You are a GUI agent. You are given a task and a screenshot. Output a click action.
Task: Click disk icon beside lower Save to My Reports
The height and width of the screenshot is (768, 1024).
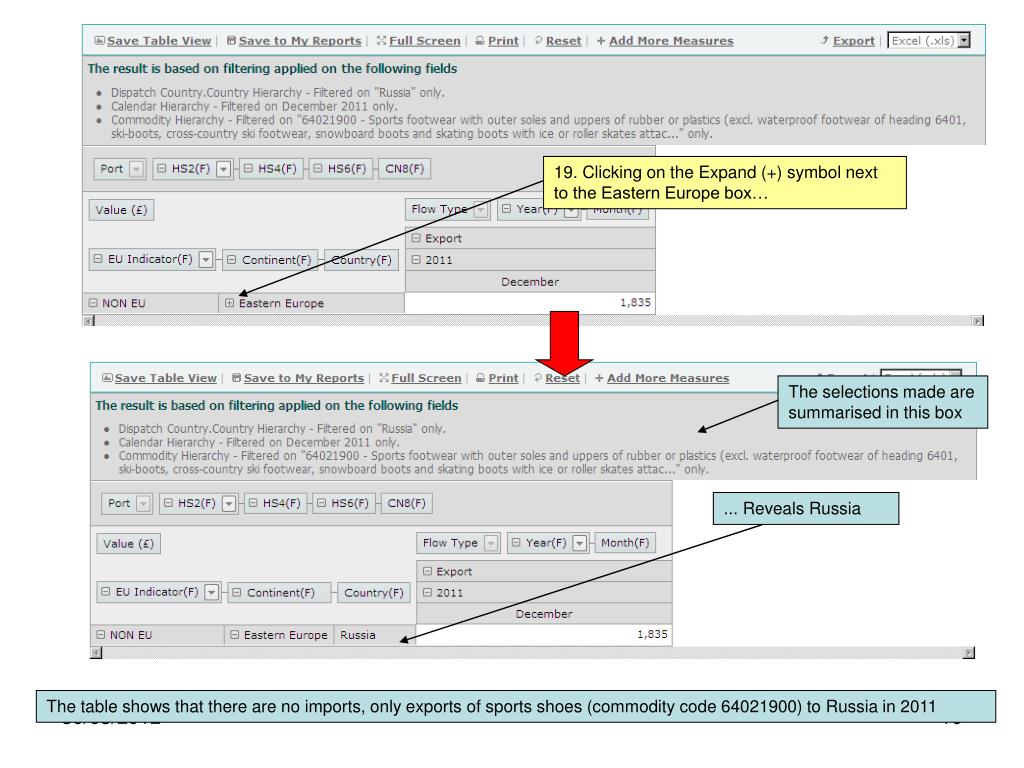point(236,377)
